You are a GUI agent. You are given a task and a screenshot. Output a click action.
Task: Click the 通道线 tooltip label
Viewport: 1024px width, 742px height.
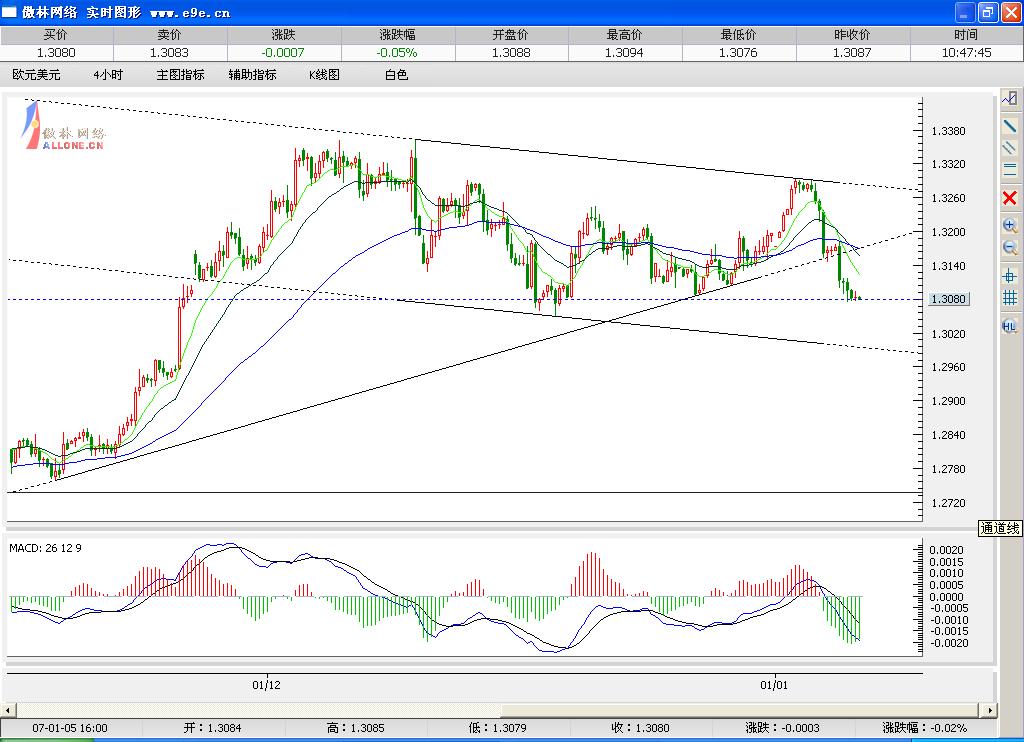click(1000, 528)
